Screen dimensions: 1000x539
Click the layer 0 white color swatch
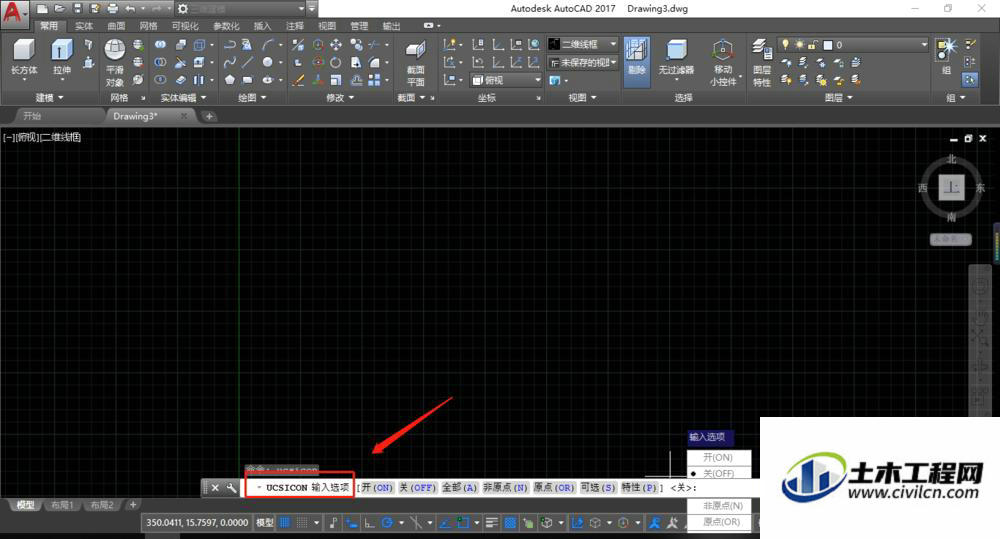click(828, 45)
